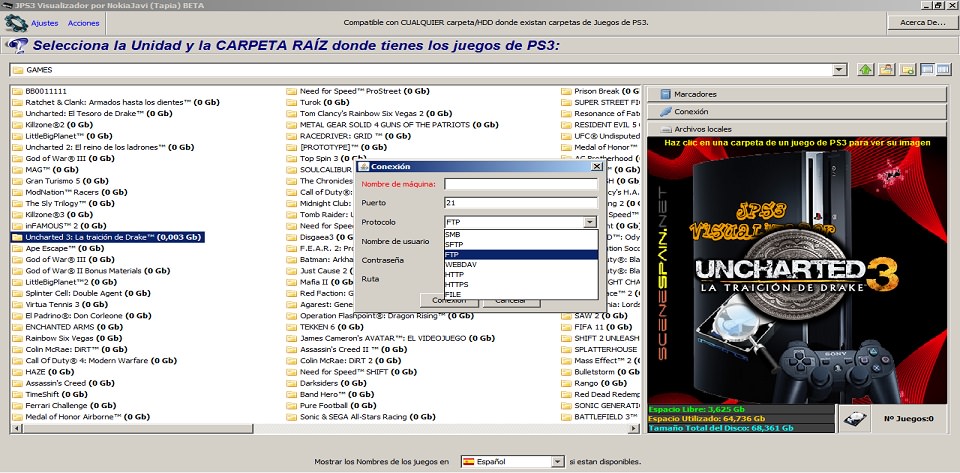The image size is (960, 473).
Task: Click folder icon next to FIFA 11
Action: point(566,327)
